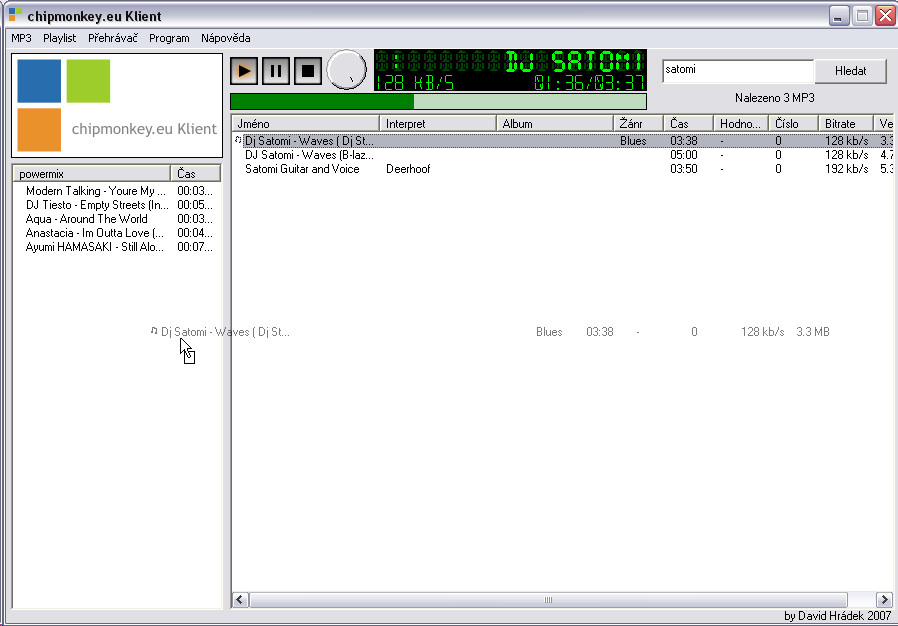Select Aqua - Around The World playlist entry

(x=117, y=219)
